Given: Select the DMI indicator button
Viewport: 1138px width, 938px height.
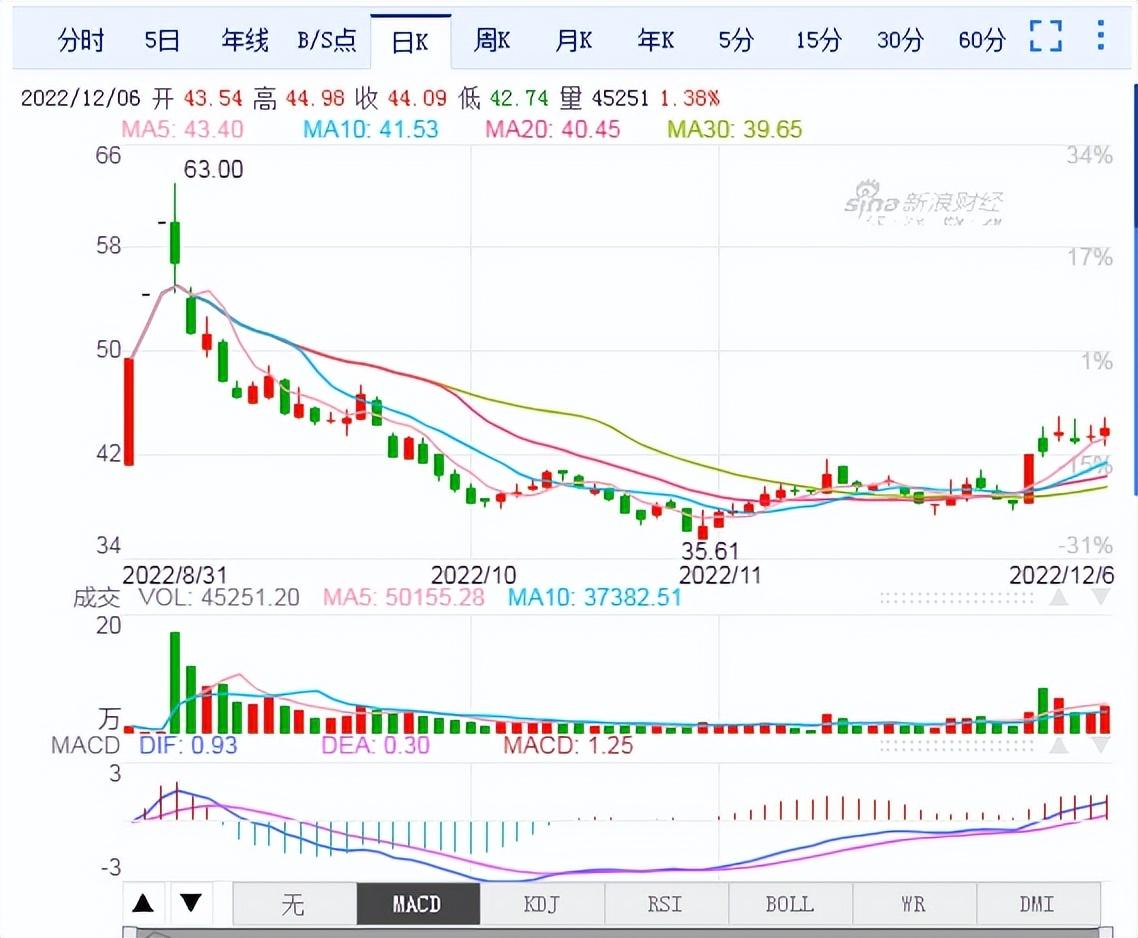Looking at the screenshot, I should pyautogui.click(x=1037, y=904).
